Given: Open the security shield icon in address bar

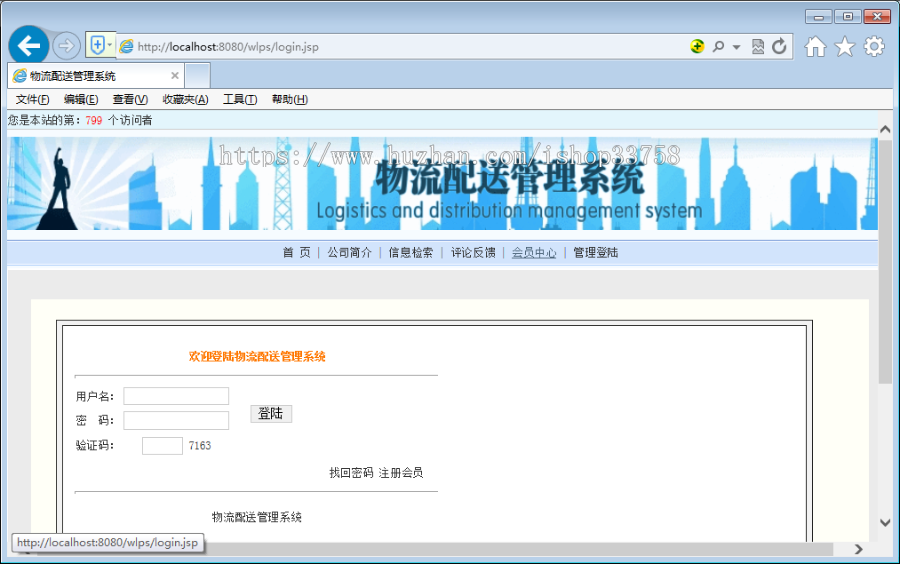Looking at the screenshot, I should [x=97, y=45].
